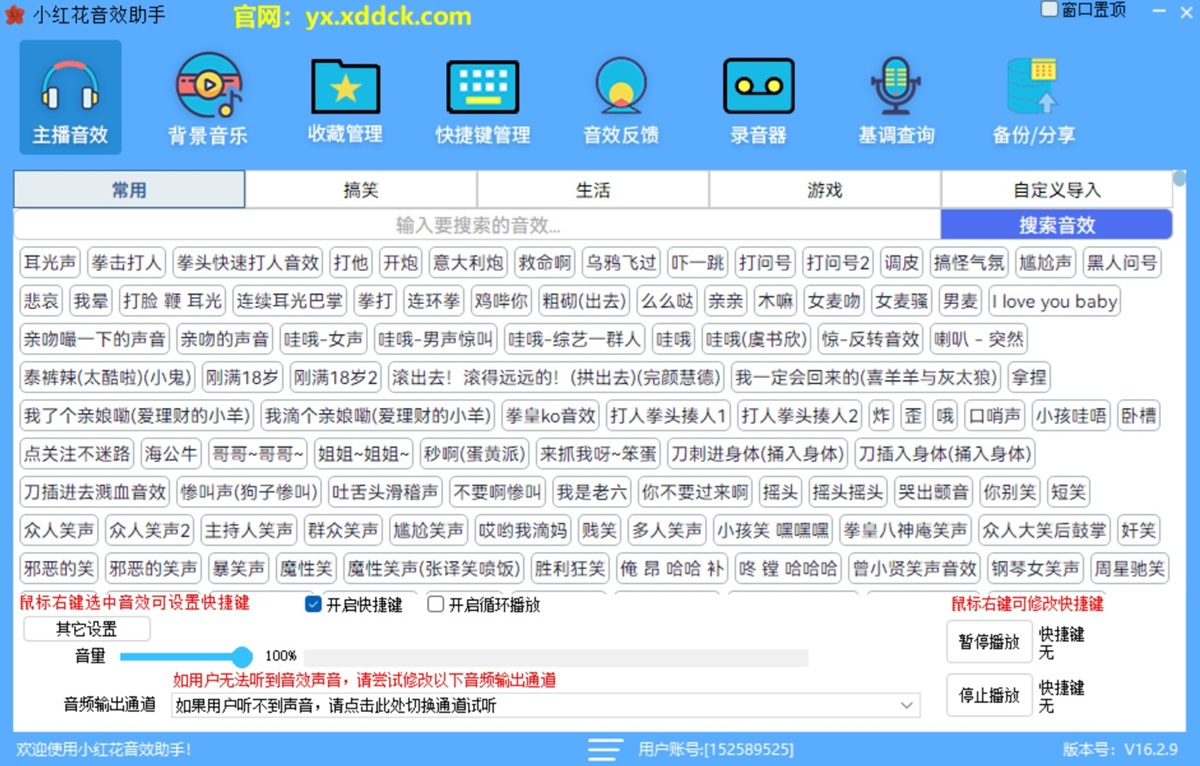Switch to the 游戏 tab
The width and height of the screenshot is (1200, 766).
[x=824, y=189]
